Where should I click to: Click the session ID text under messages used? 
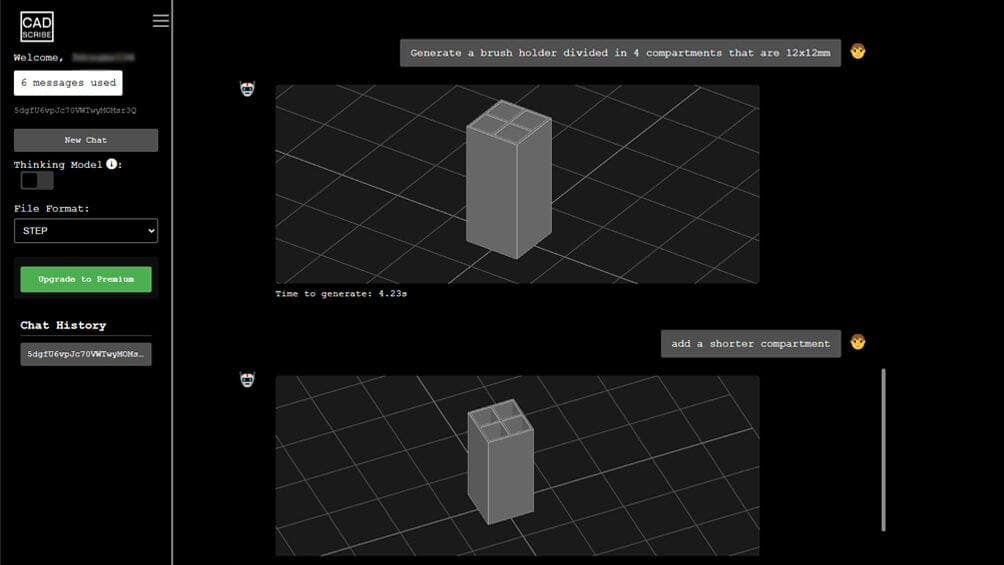pos(75,110)
